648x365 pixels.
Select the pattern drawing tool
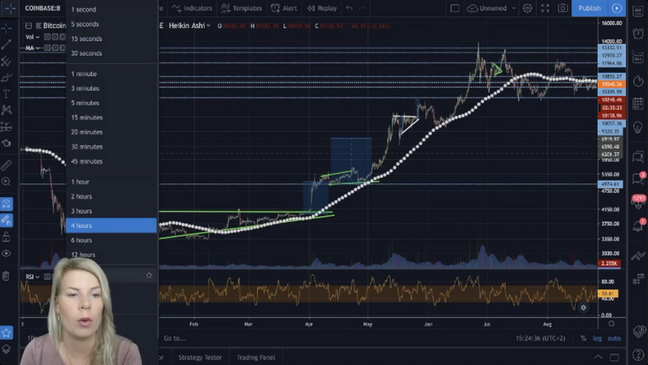pyautogui.click(x=6, y=110)
